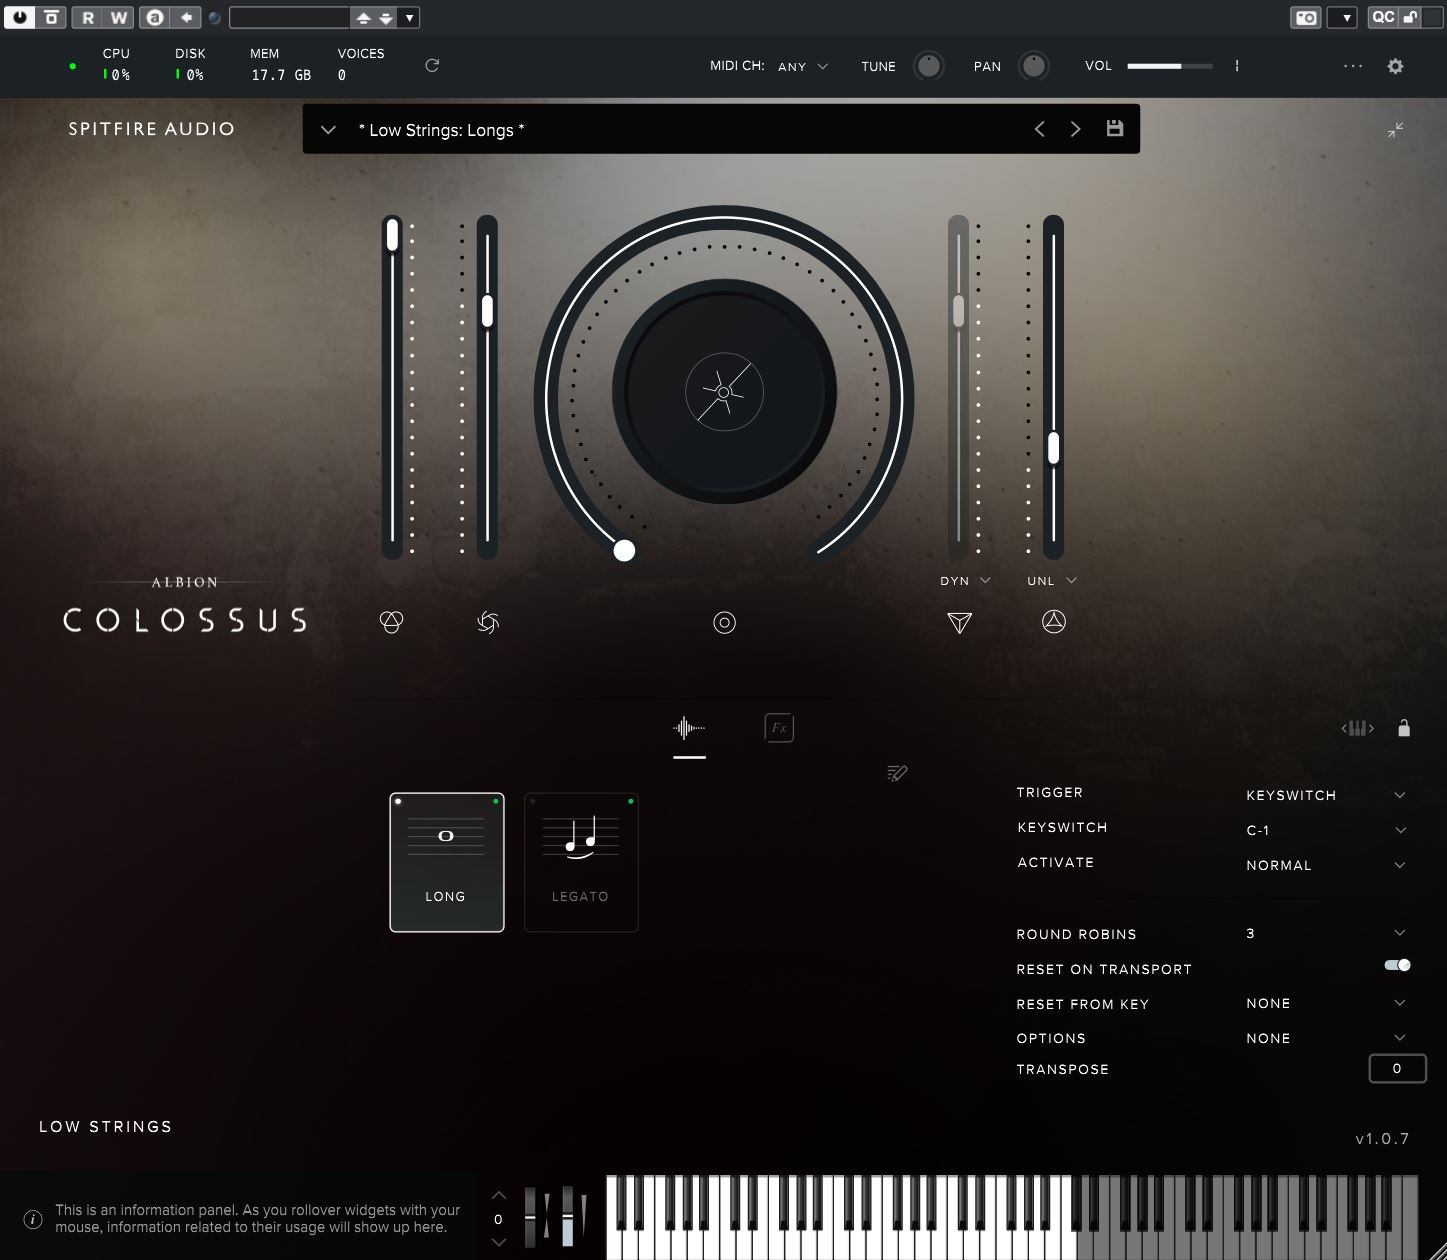Click the padlock icon above TRIGGER
Viewport: 1447px width, 1260px height.
pos(1404,728)
